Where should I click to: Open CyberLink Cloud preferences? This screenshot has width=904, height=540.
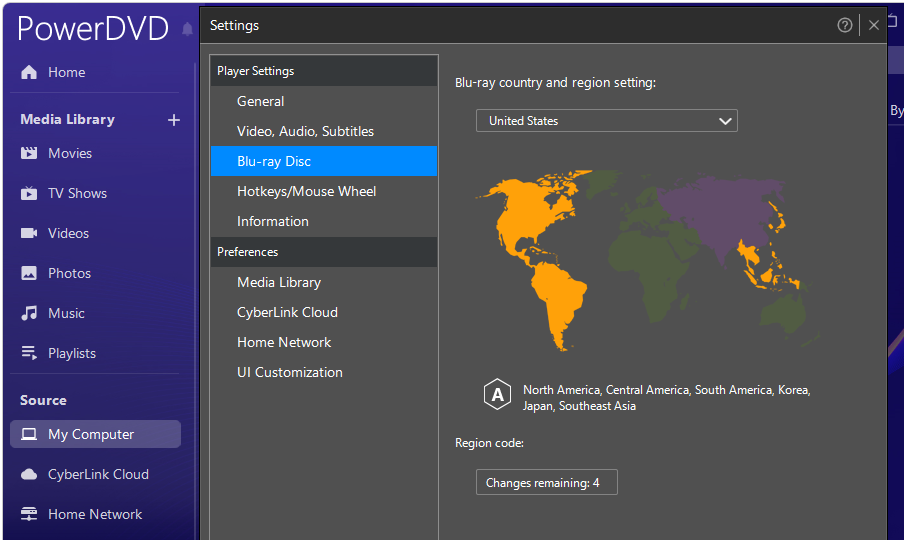coord(323,312)
